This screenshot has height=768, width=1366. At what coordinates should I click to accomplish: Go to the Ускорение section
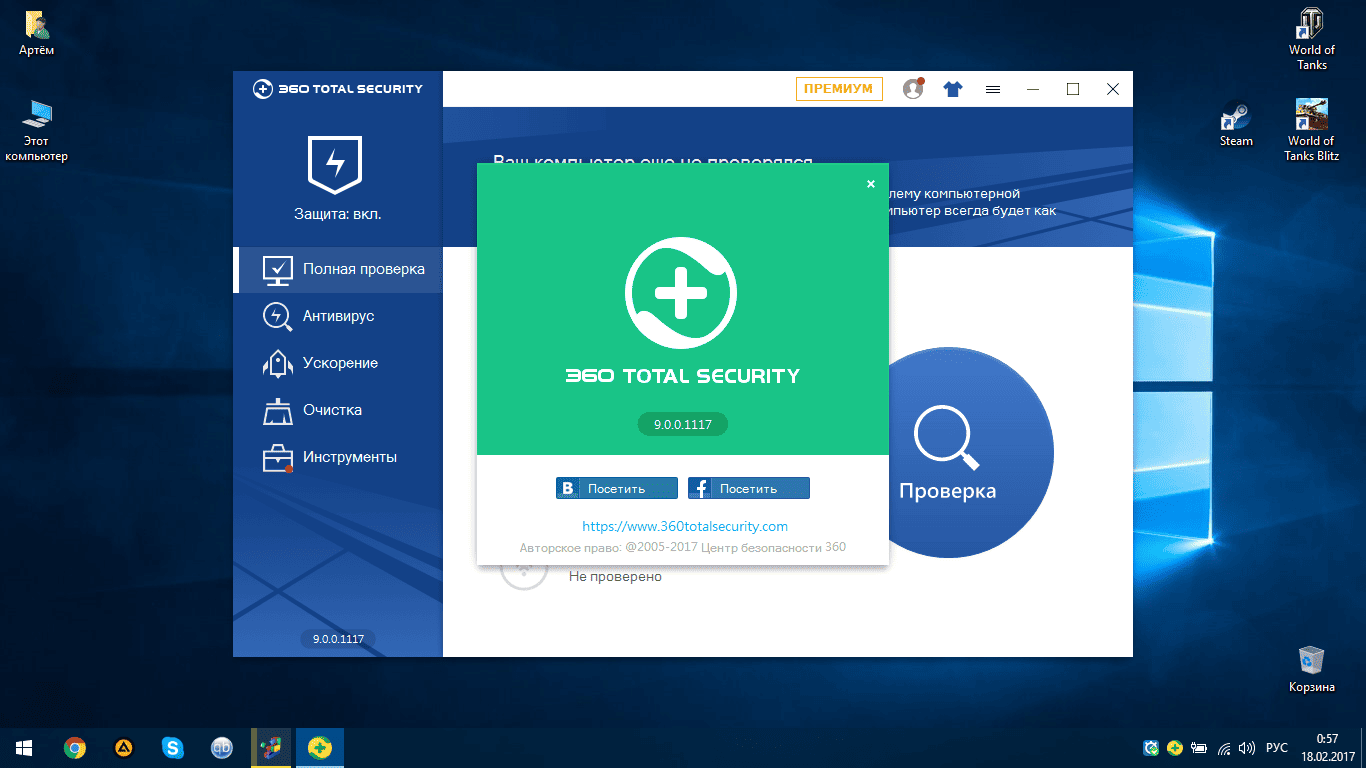point(338,363)
